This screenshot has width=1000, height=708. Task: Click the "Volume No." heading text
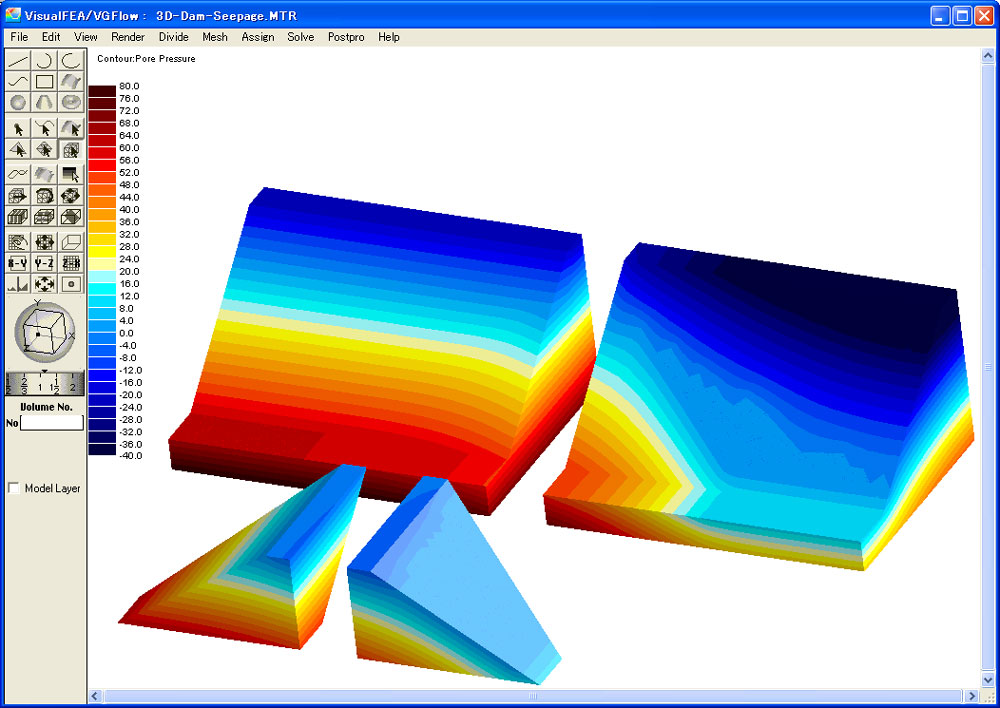[x=46, y=407]
